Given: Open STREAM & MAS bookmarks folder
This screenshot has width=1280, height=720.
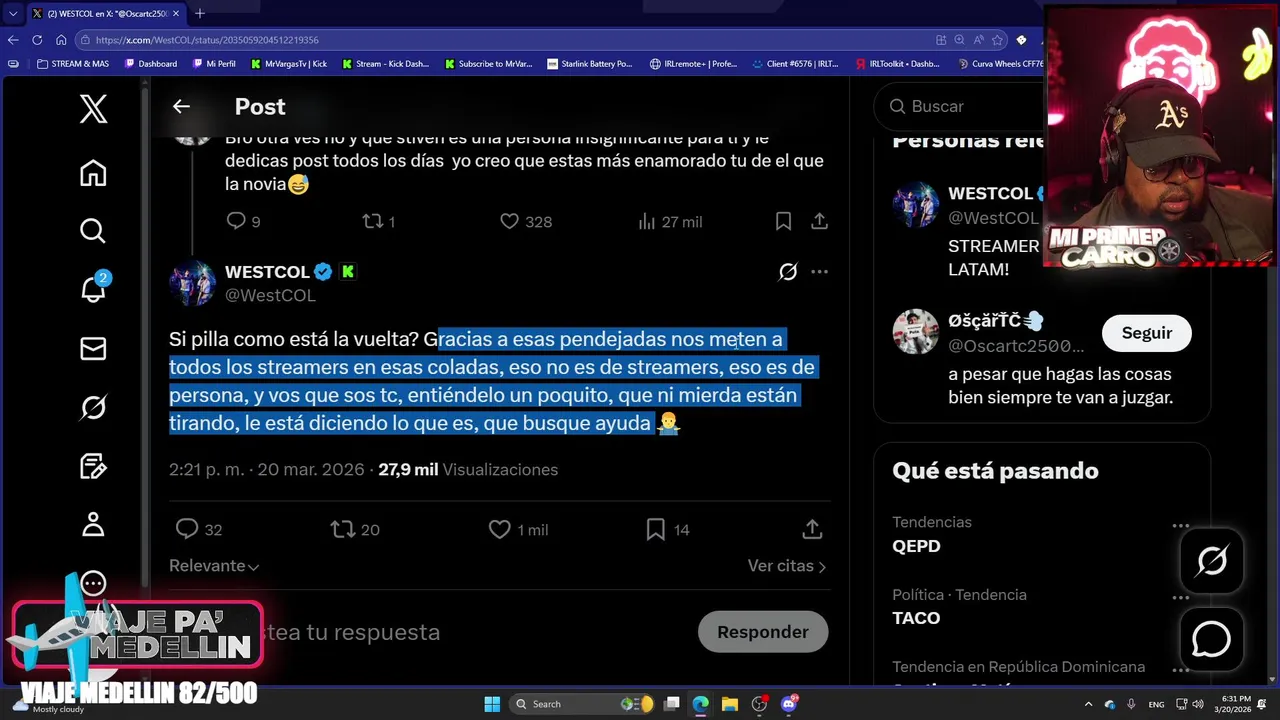Looking at the screenshot, I should point(73,63).
